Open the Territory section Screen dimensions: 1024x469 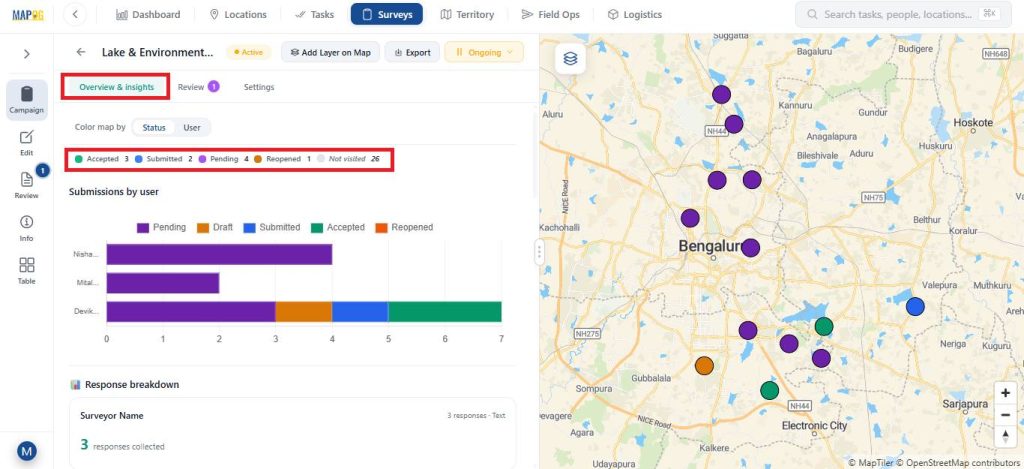pyautogui.click(x=467, y=14)
